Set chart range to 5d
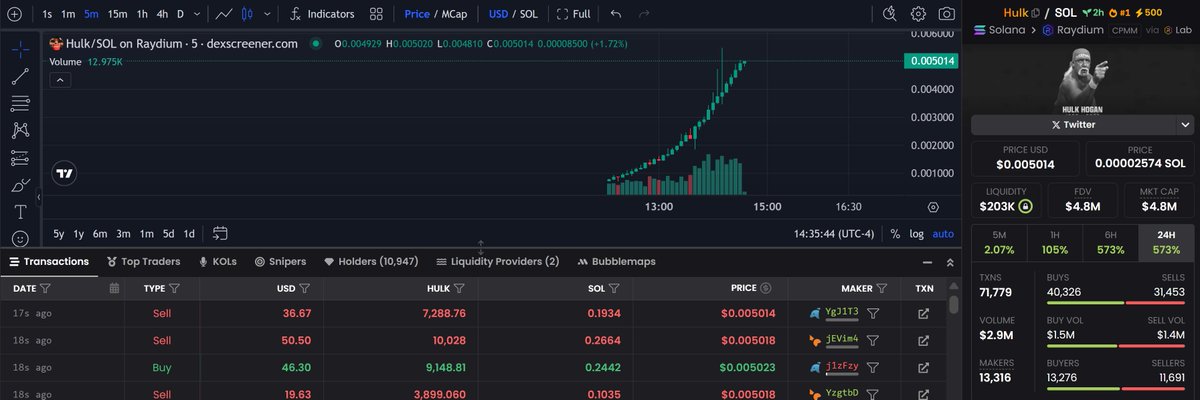Screen dimensions: 1200x400 (x=169, y=233)
